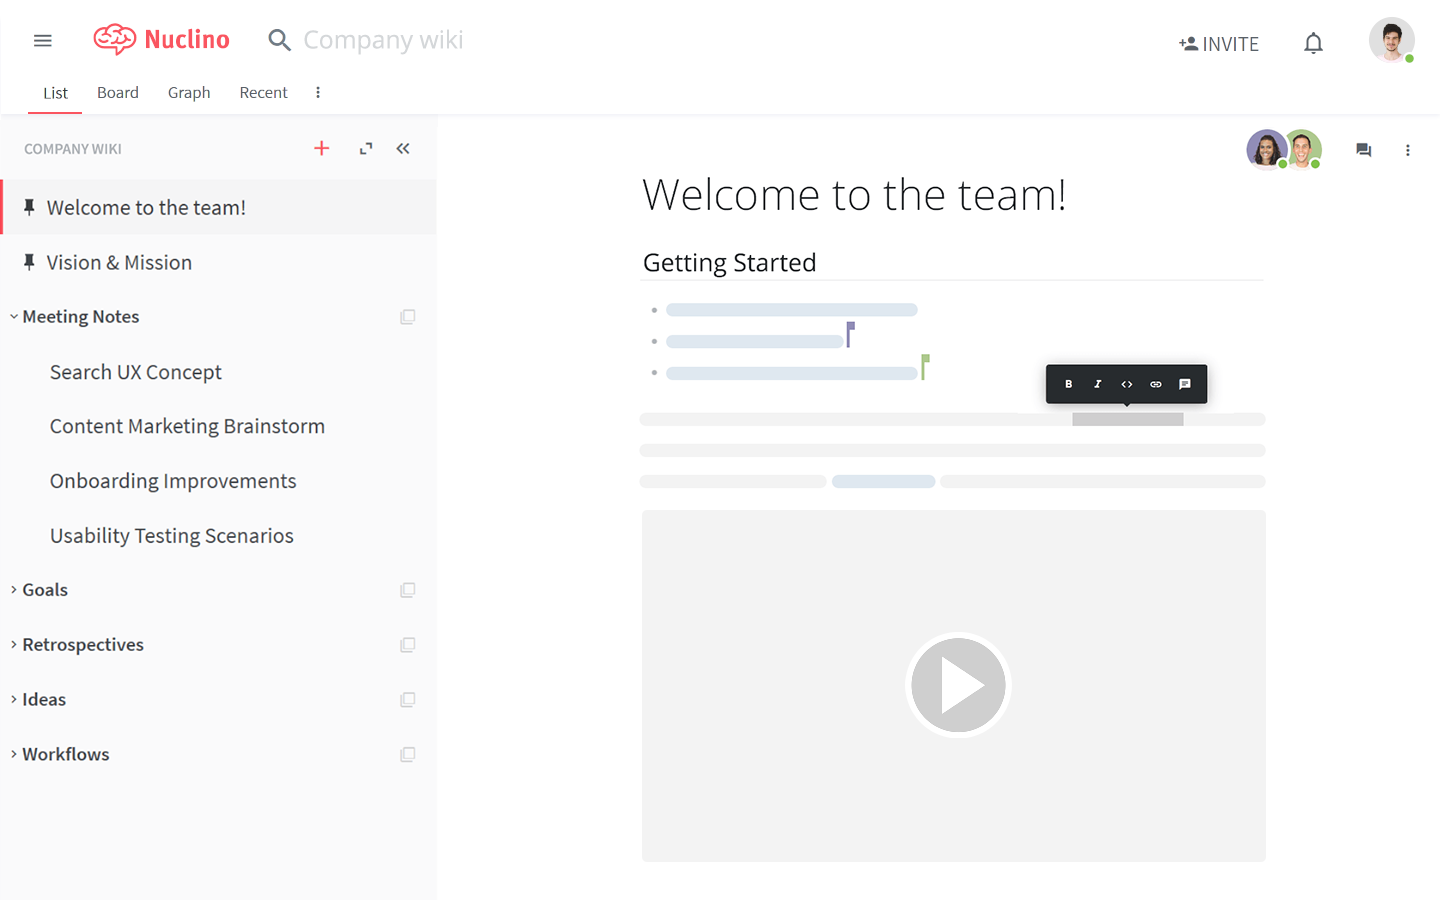Unpin the "Welcome to the team!" item
The height and width of the screenshot is (900, 1440).
(29, 206)
